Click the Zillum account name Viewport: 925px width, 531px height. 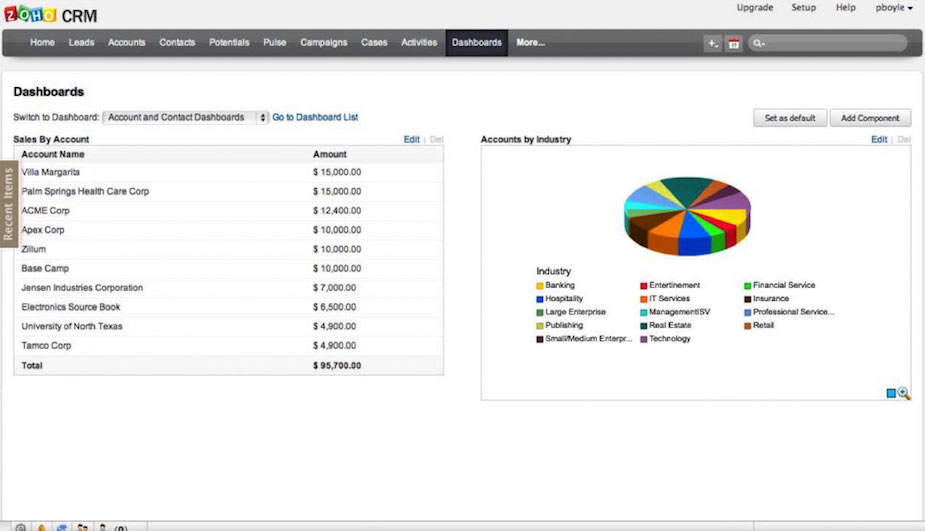(34, 249)
